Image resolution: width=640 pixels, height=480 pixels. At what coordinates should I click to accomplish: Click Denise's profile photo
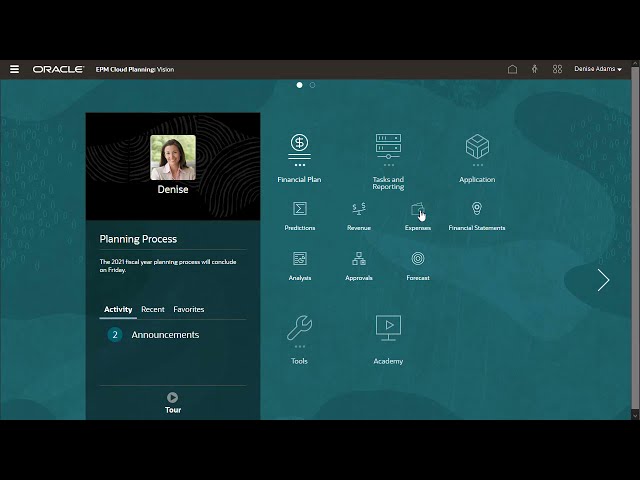[173, 158]
